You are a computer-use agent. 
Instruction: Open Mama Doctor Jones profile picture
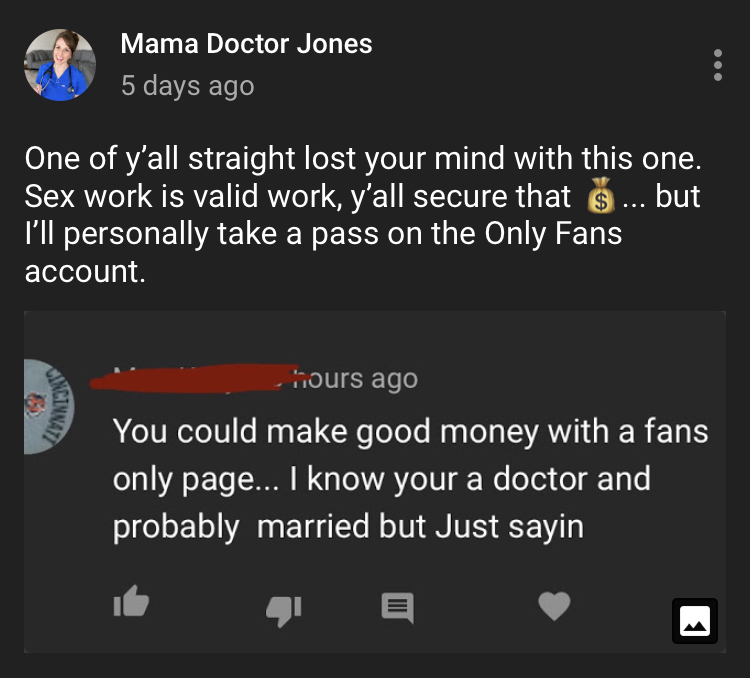60,65
